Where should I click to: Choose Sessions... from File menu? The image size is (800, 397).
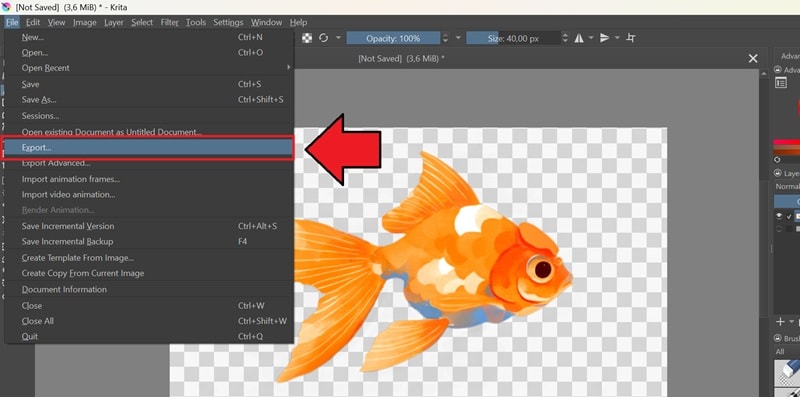tap(149, 116)
